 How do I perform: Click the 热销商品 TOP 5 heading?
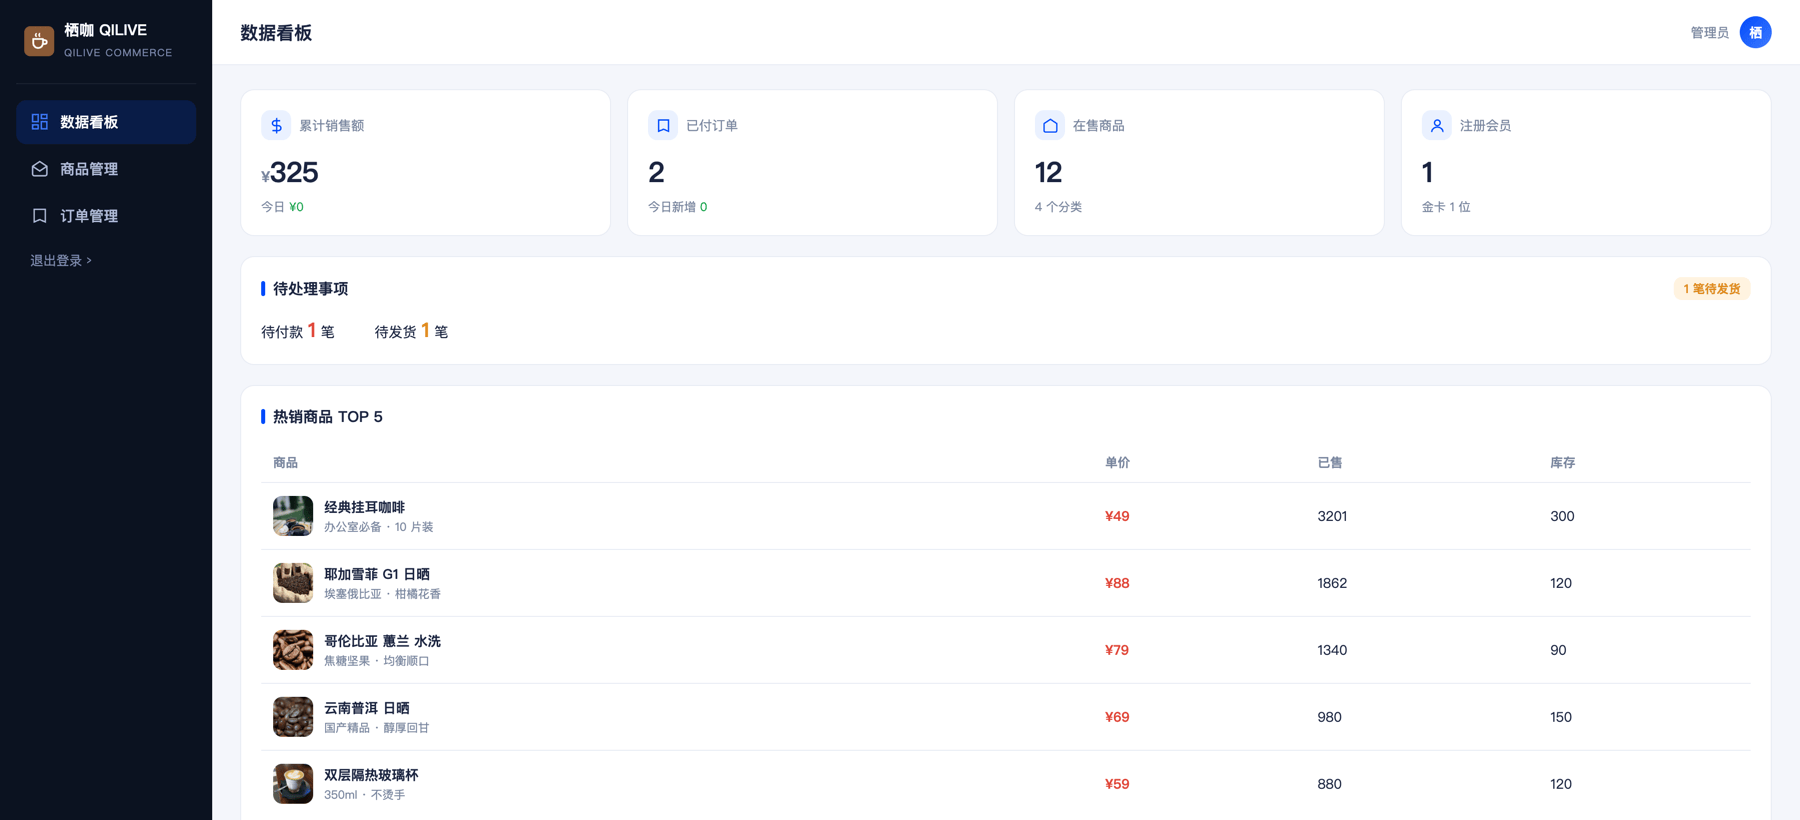coord(328,417)
